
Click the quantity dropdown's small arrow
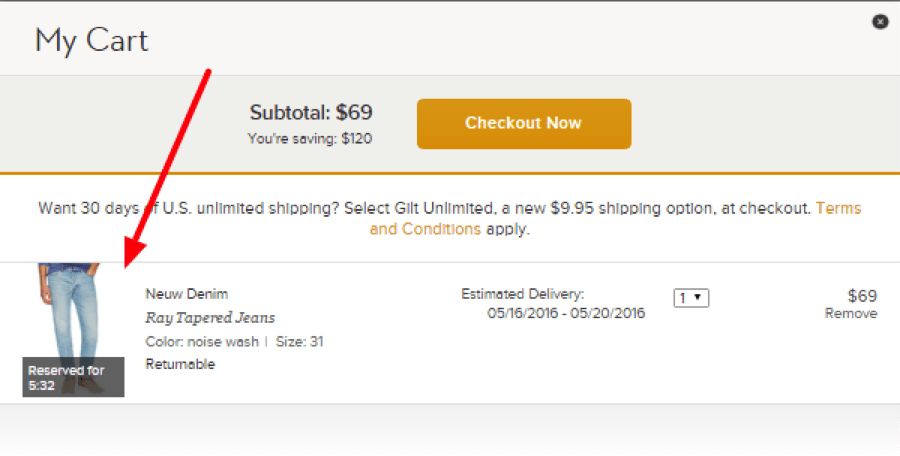(697, 297)
